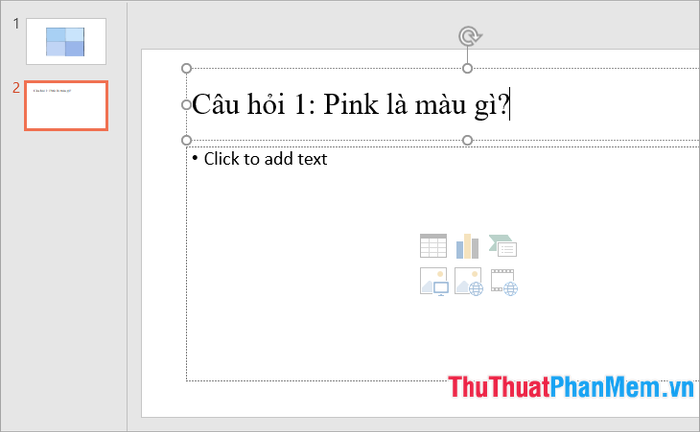Click the Insert Table icon in placeholder
The image size is (700, 432).
(433, 246)
